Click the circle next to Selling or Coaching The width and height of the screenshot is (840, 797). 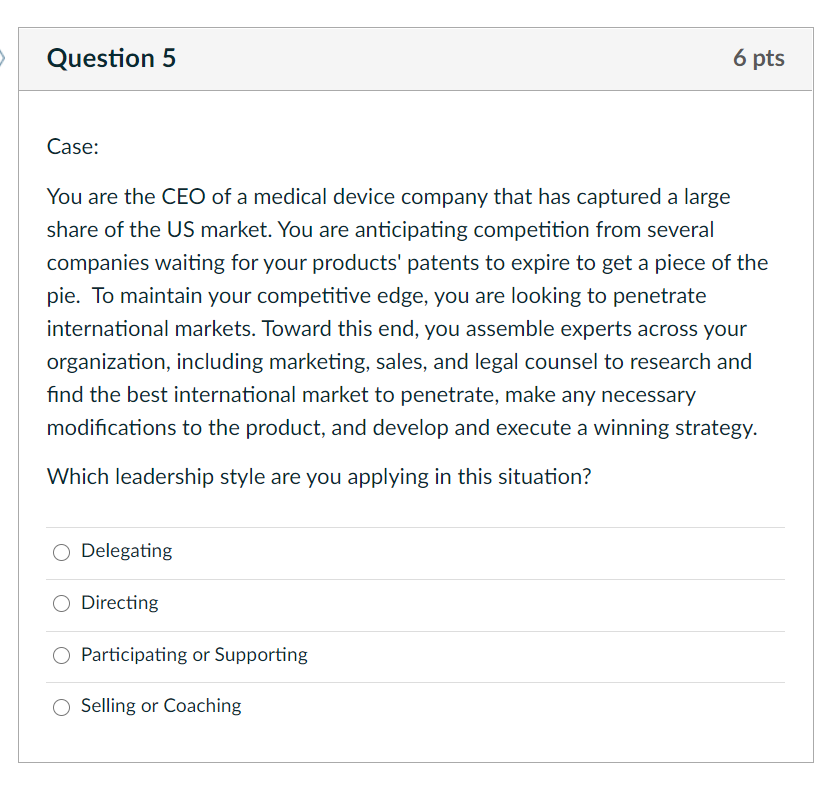coord(61,707)
